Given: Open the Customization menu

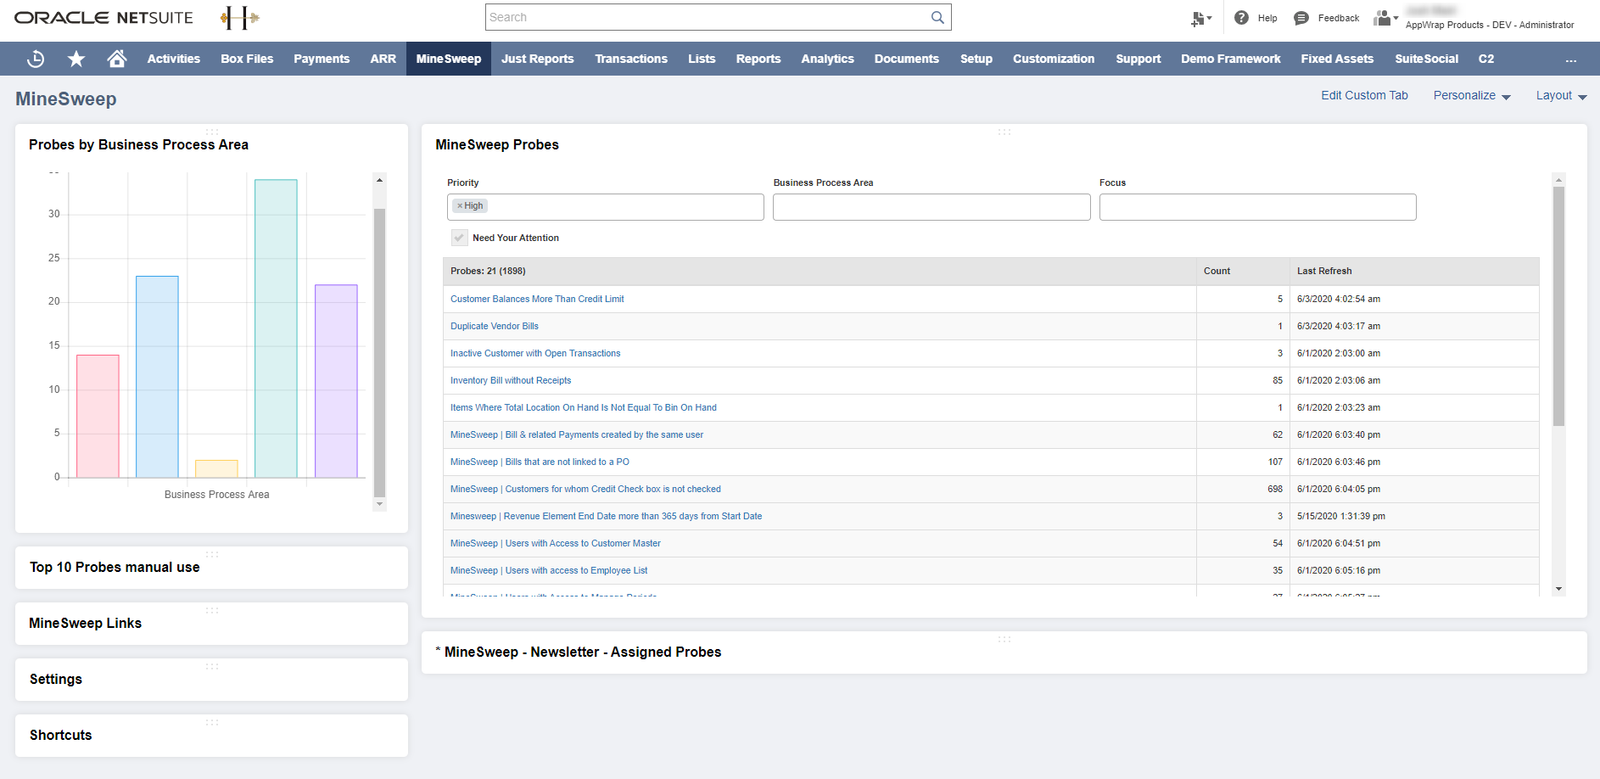Looking at the screenshot, I should 1053,59.
